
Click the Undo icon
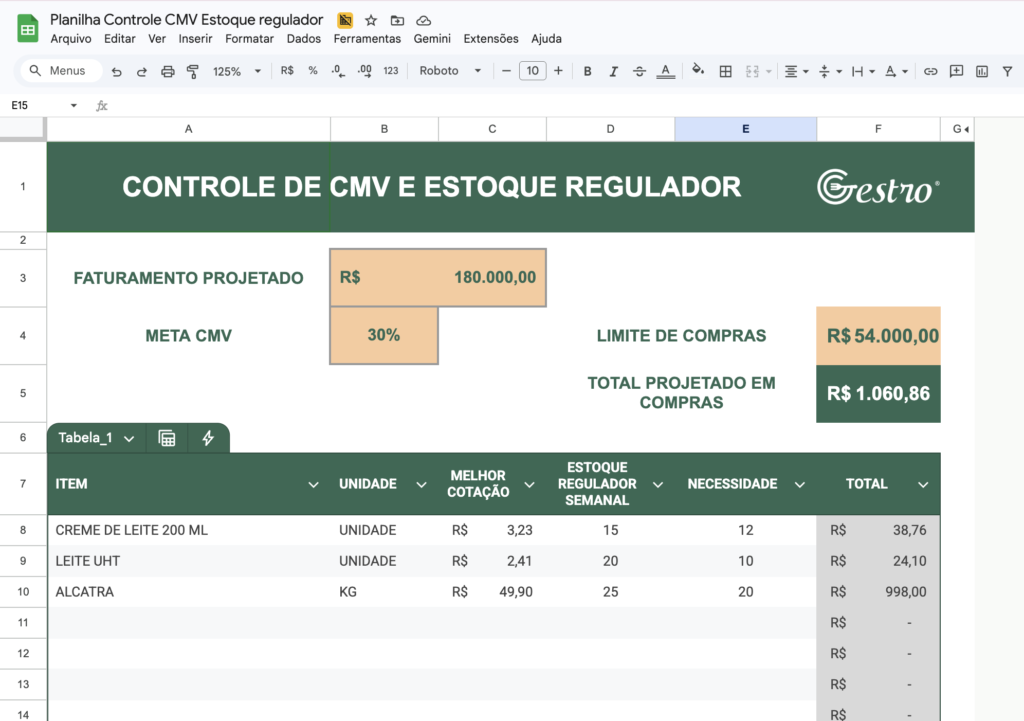117,71
